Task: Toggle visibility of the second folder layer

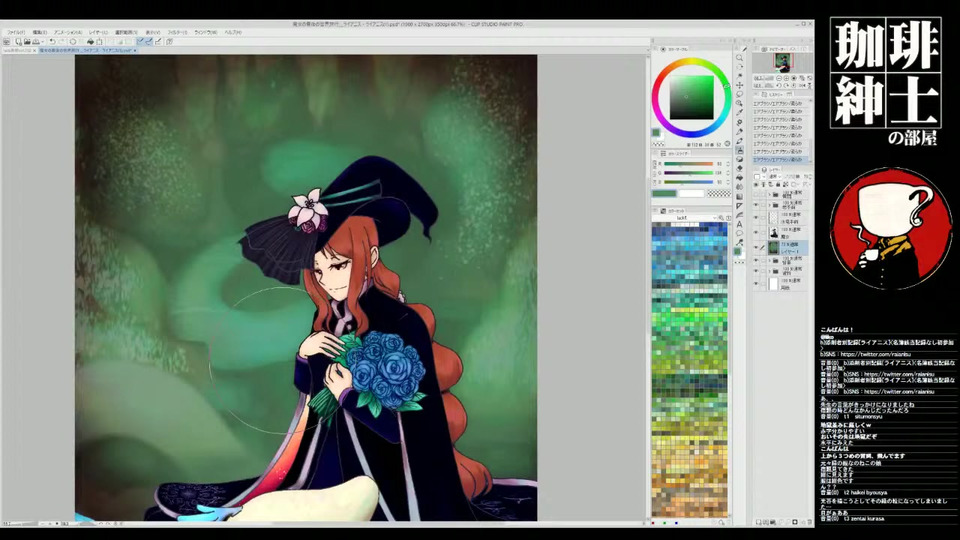Action: point(756,205)
